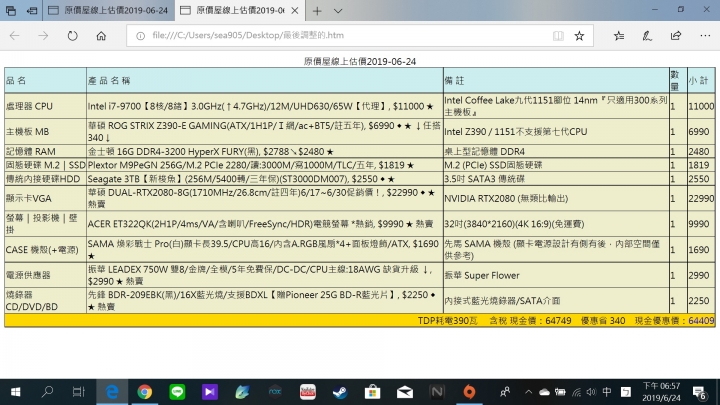Image resolution: width=720 pixels, height=405 pixels.
Task: Open a new tab
Action: click(x=317, y=11)
